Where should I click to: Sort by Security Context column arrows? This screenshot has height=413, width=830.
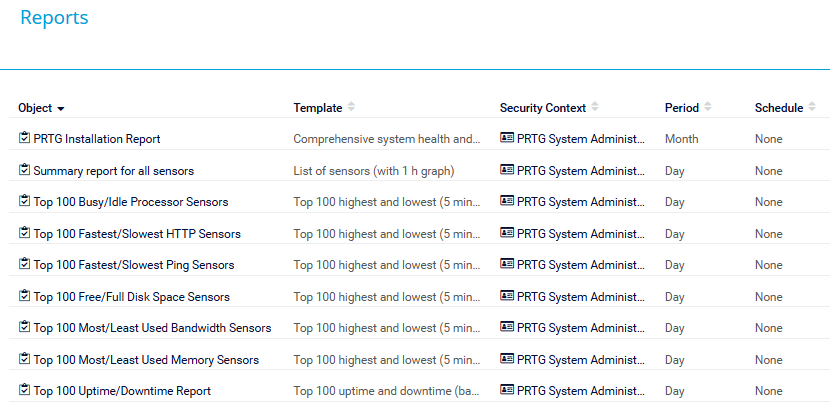tap(595, 107)
